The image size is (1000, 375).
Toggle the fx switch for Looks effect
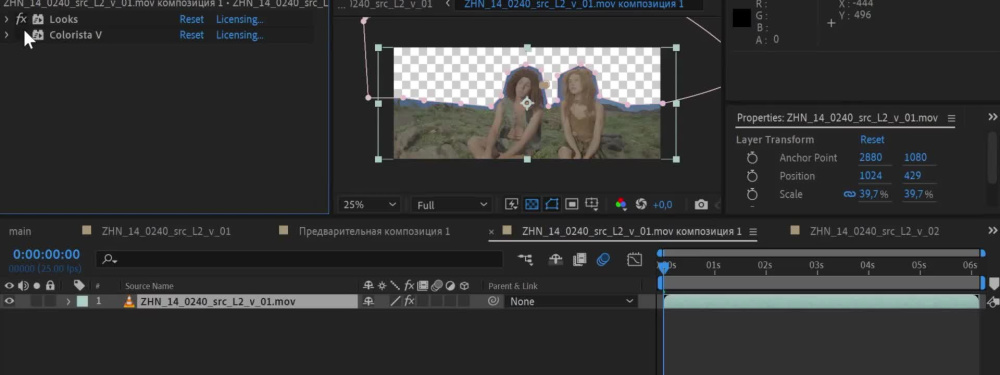(x=21, y=19)
